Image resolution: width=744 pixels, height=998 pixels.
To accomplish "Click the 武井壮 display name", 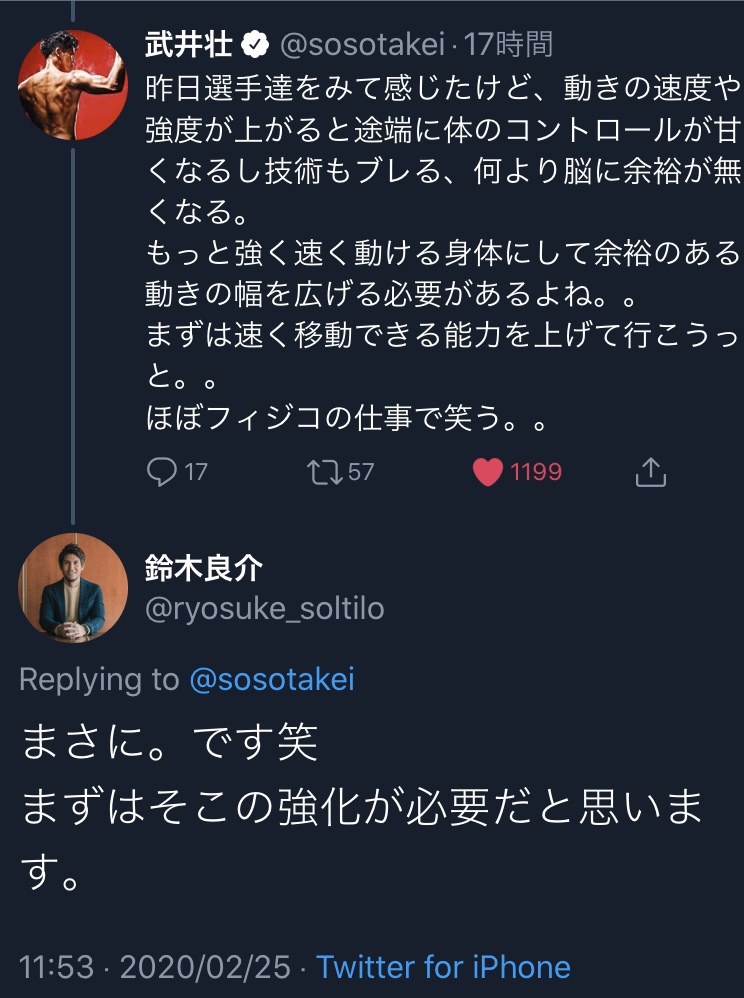I will [x=190, y=44].
